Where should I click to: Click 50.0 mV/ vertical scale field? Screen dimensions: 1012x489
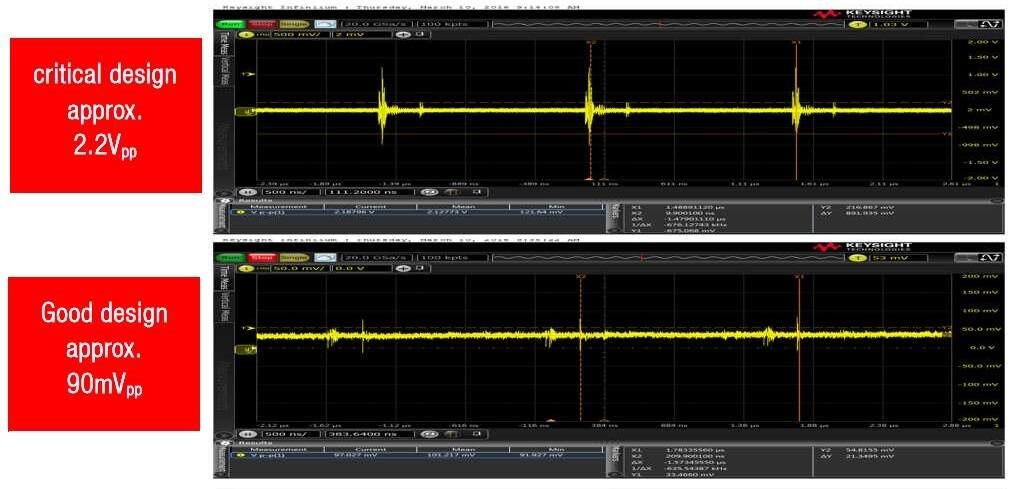coord(299,268)
